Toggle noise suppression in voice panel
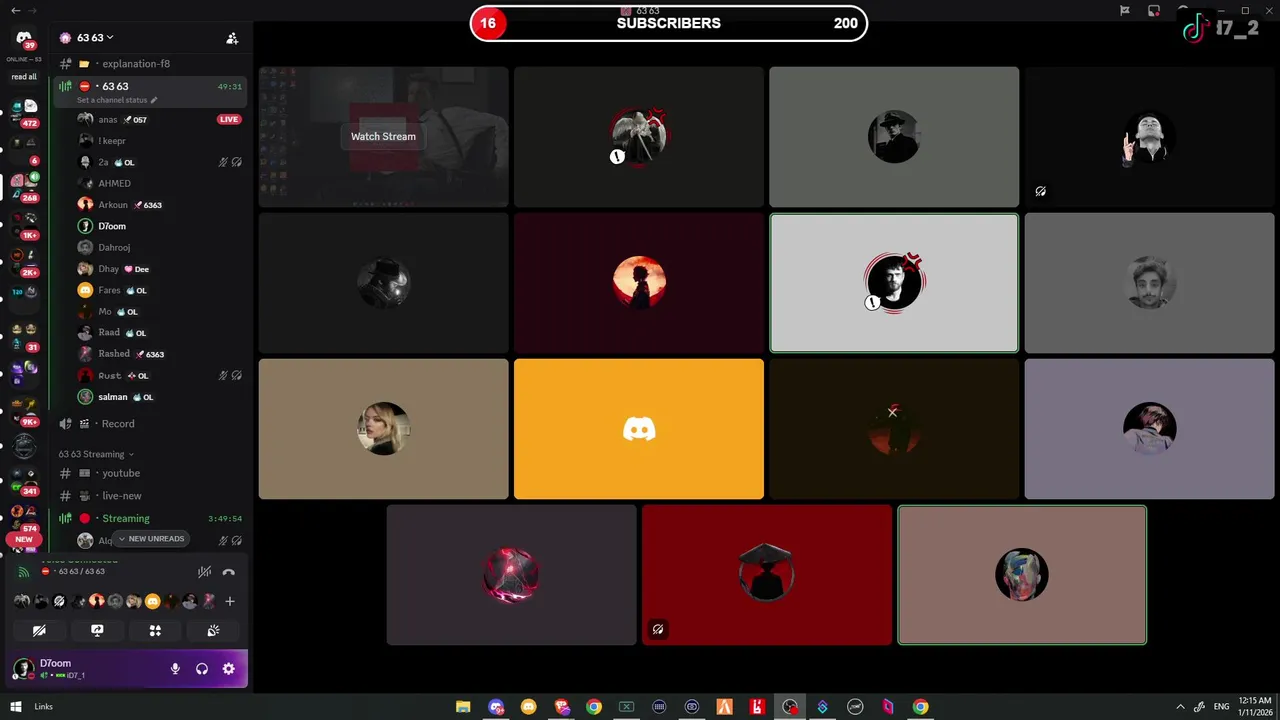The width and height of the screenshot is (1280, 720). coord(204,572)
